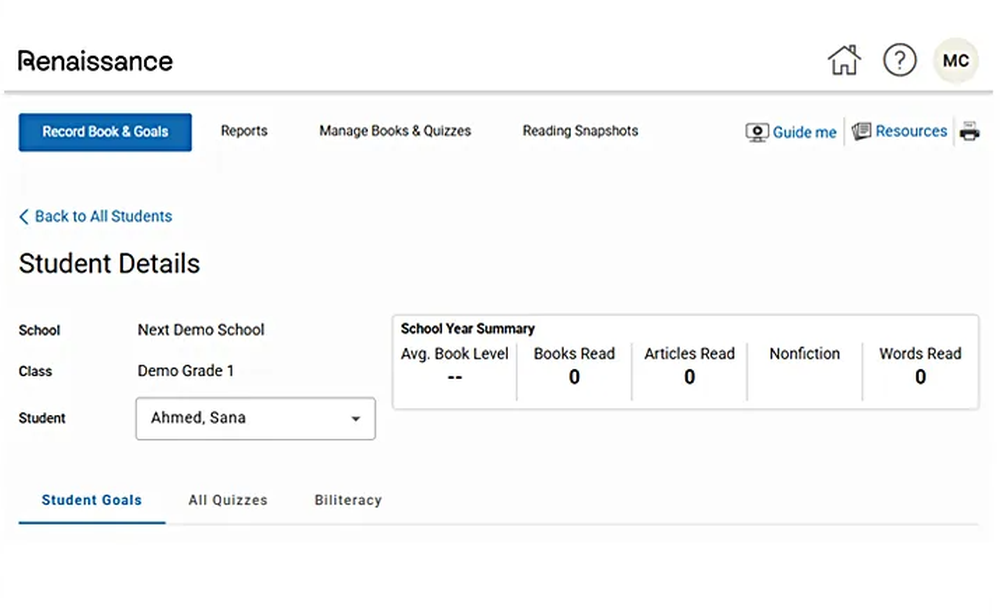Select the Student Goals tab
Screen dimensions: 1000x615
(x=91, y=500)
